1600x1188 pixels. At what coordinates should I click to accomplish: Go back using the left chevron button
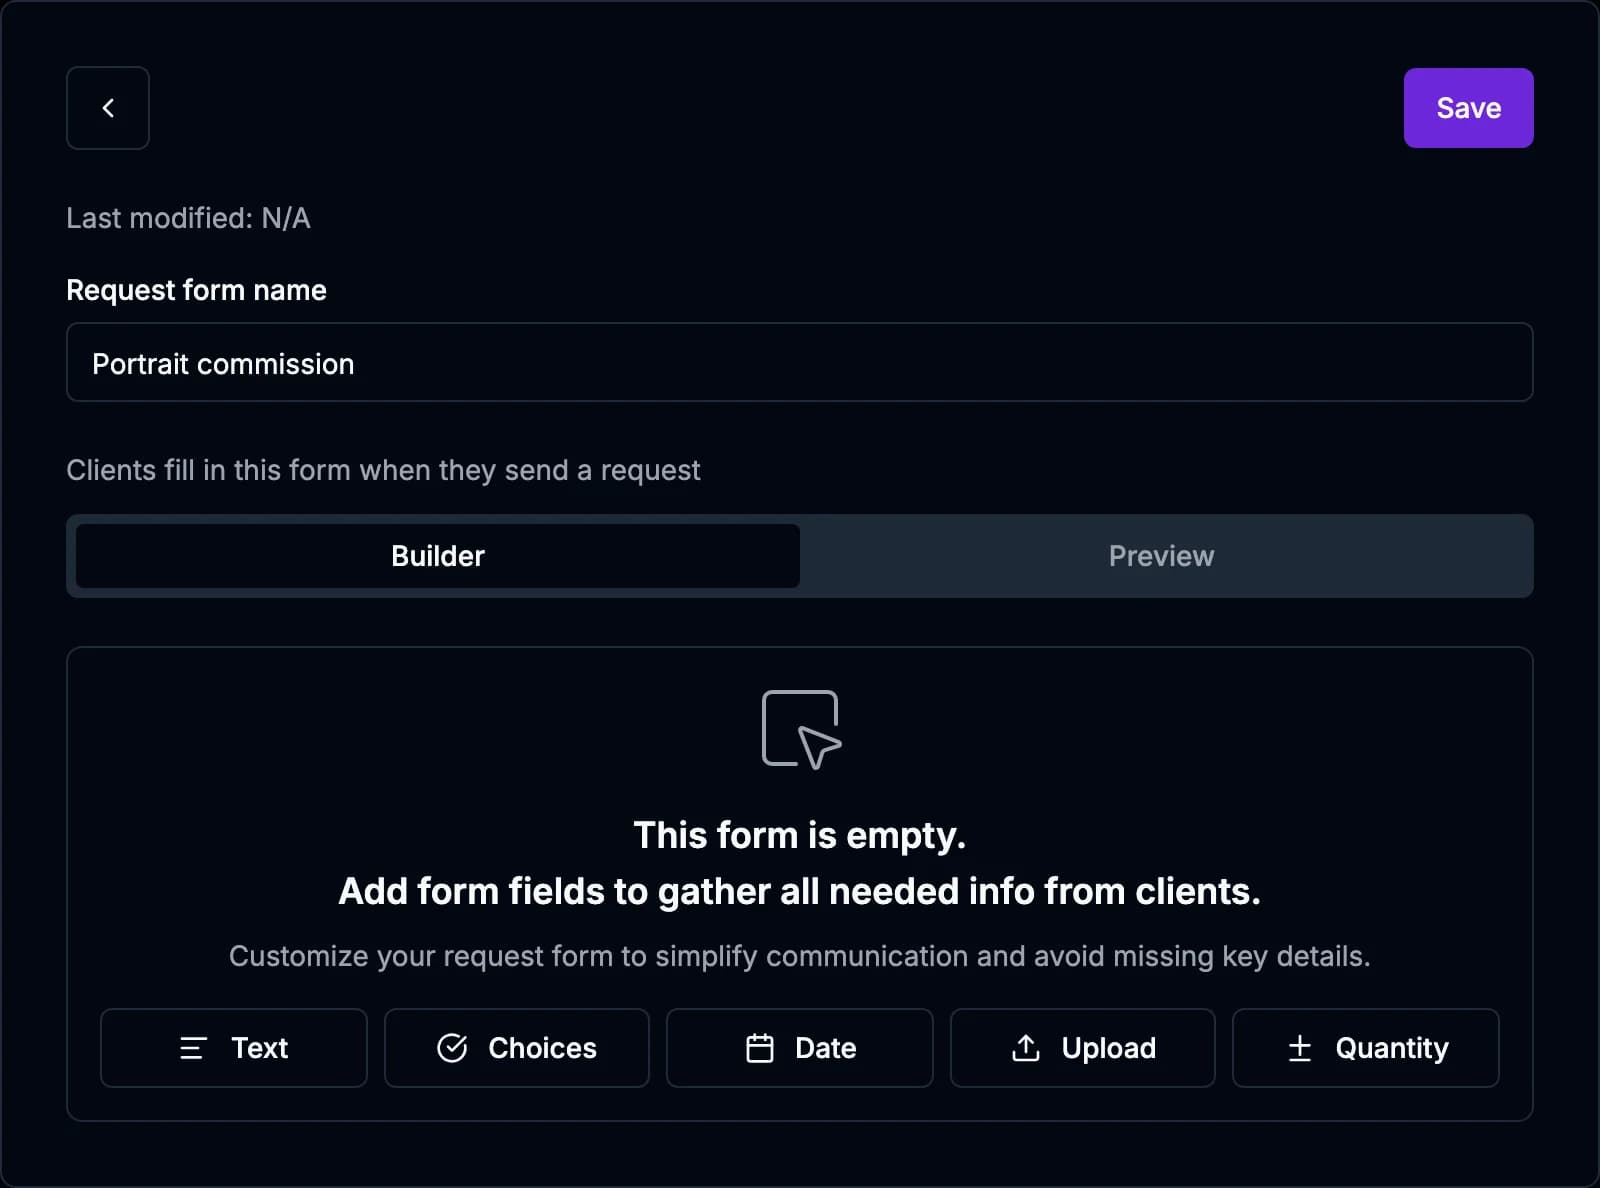(108, 108)
